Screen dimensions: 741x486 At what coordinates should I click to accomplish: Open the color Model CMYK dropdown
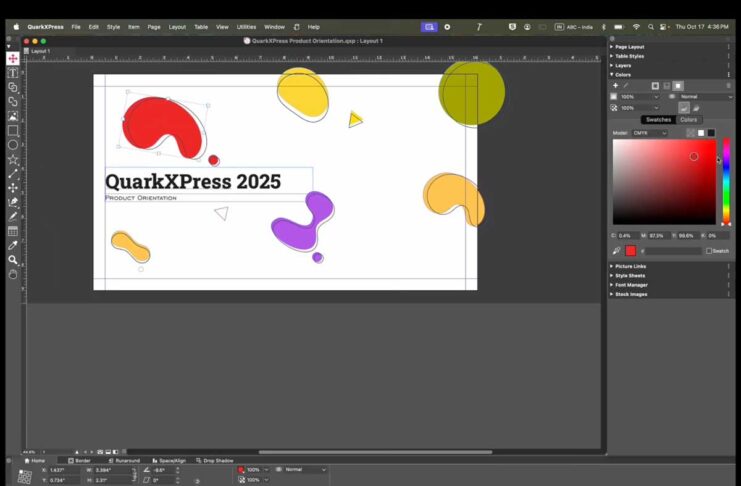pos(650,133)
